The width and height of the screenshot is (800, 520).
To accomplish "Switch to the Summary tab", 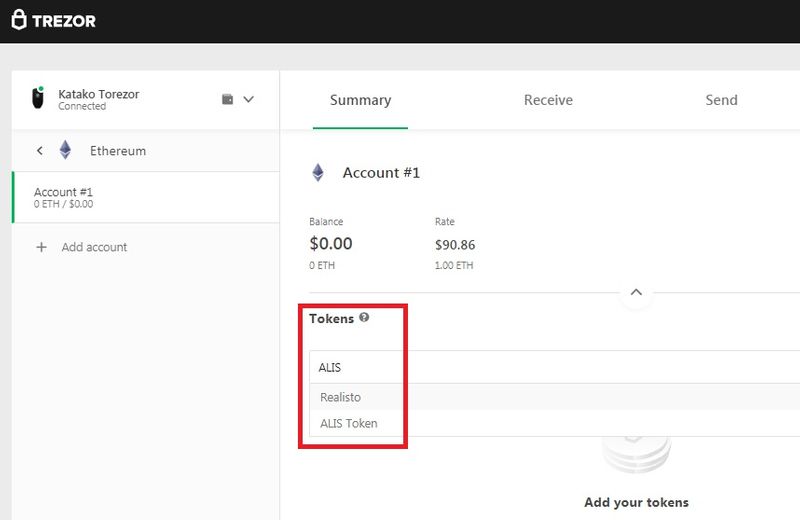I will 360,100.
